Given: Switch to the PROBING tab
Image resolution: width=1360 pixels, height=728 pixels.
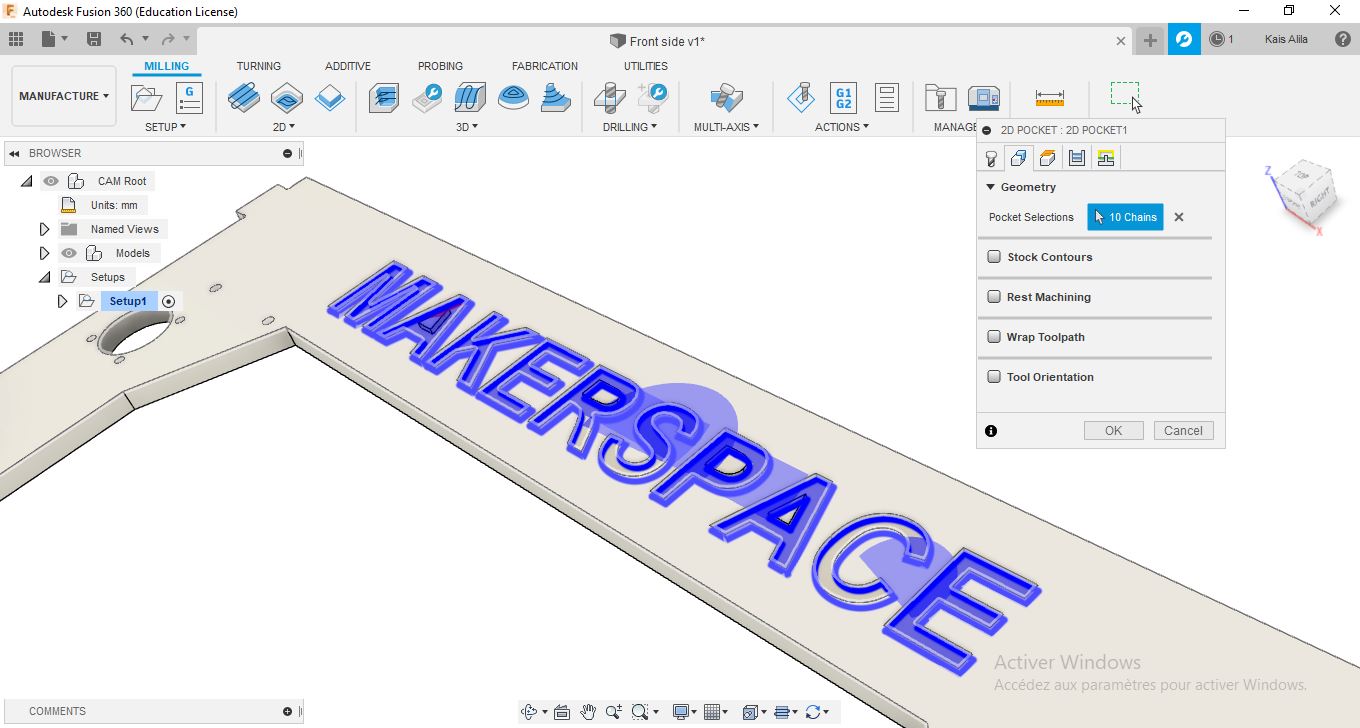Looking at the screenshot, I should coord(440,66).
